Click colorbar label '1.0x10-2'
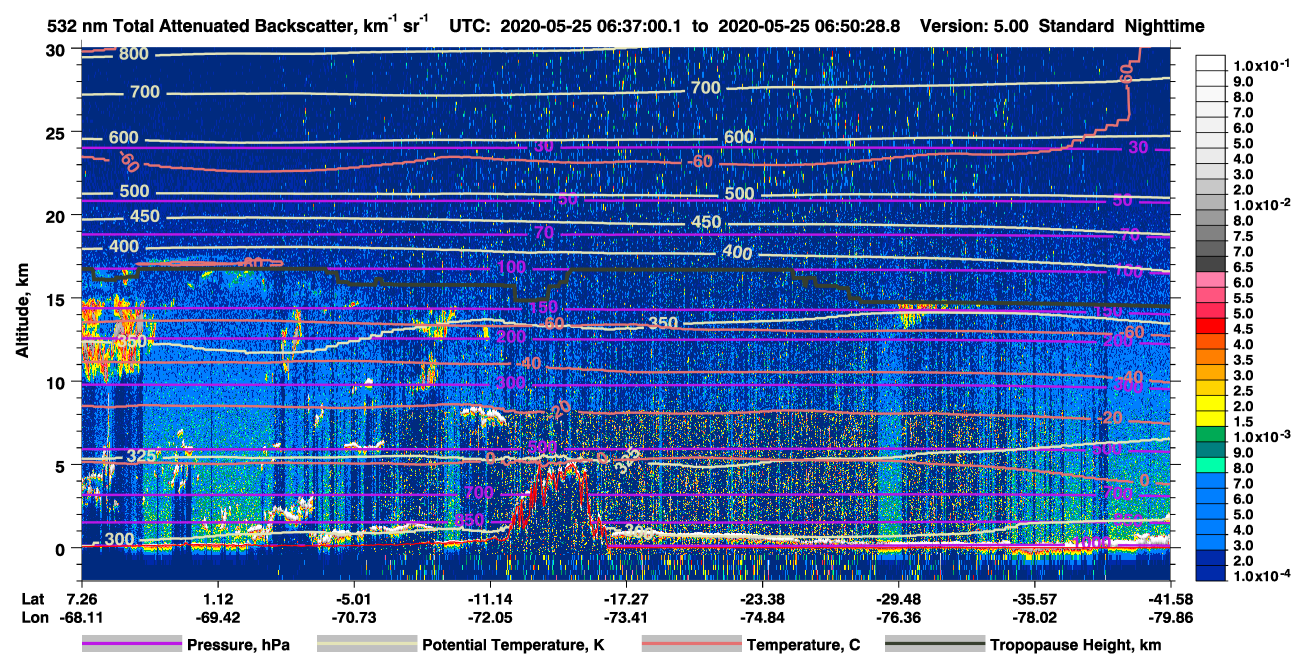The image size is (1300, 667). (1260, 203)
